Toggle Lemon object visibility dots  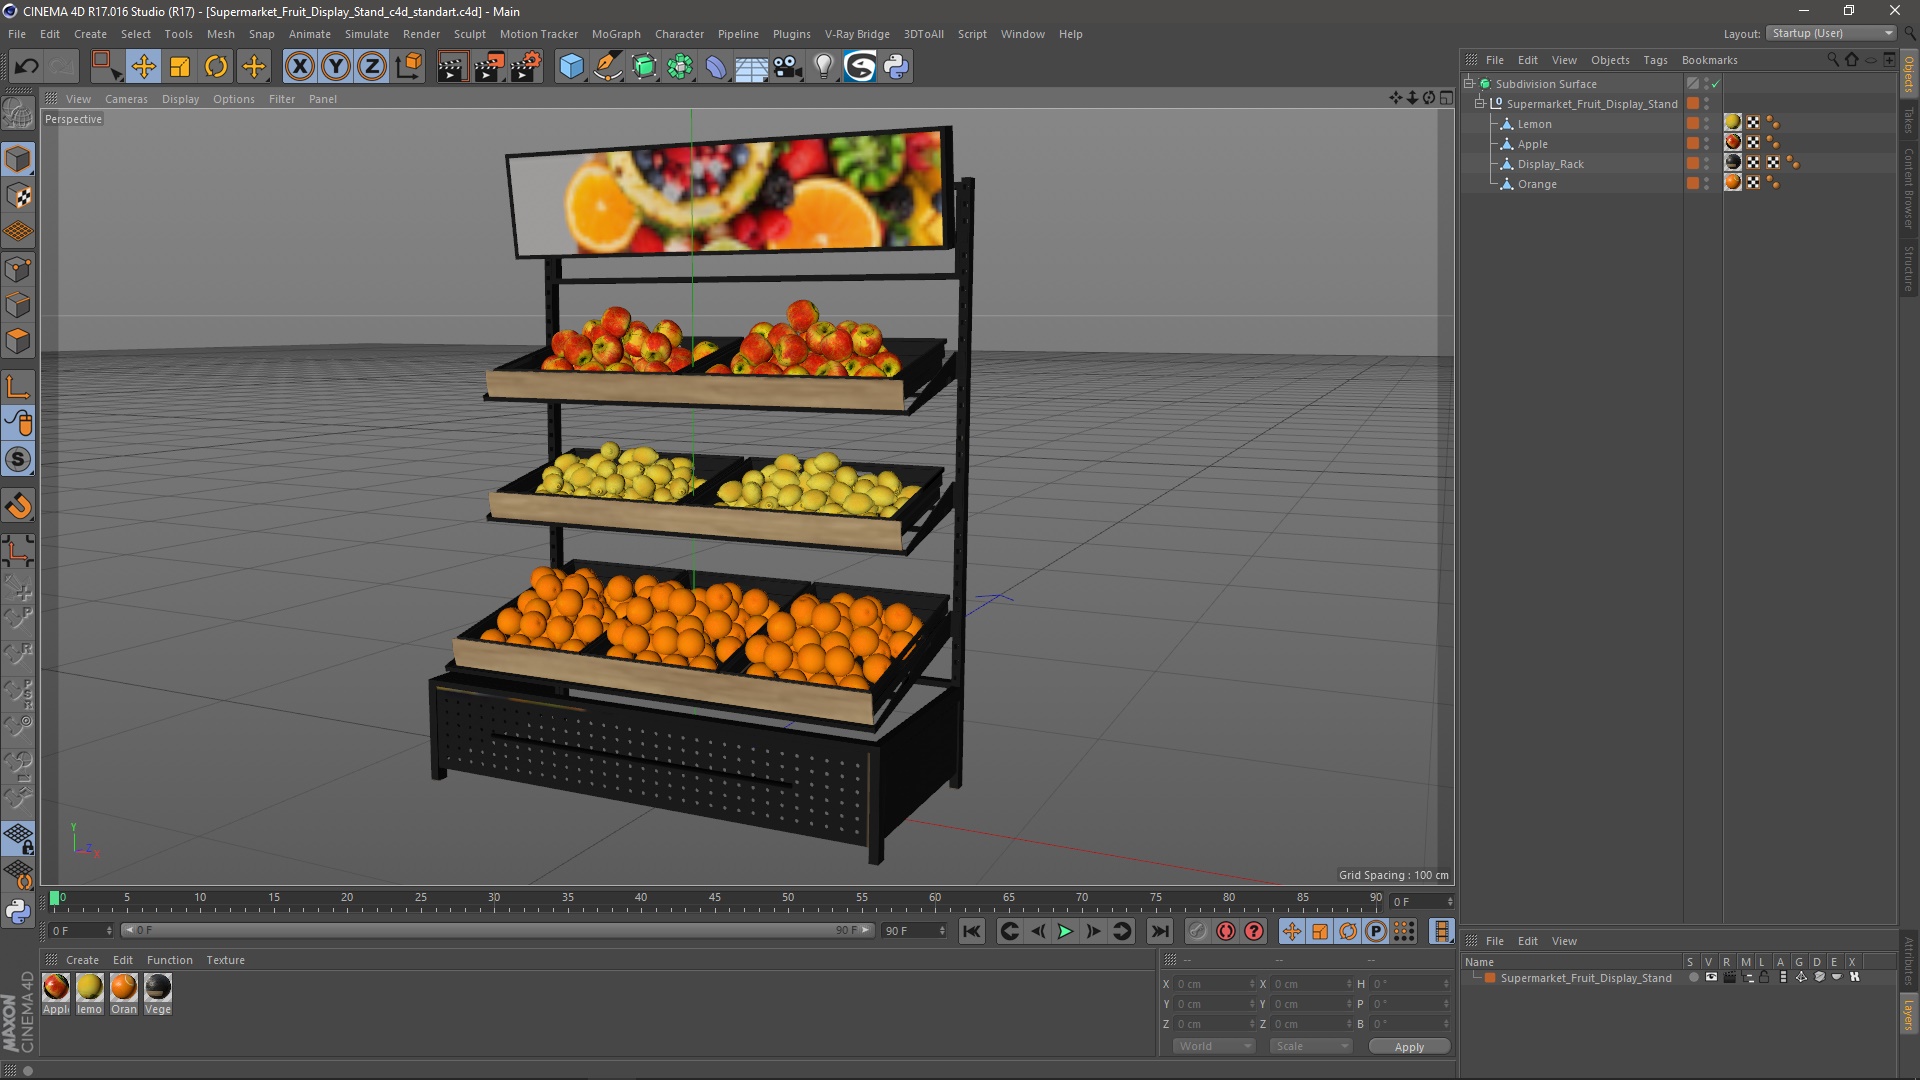(x=1707, y=124)
